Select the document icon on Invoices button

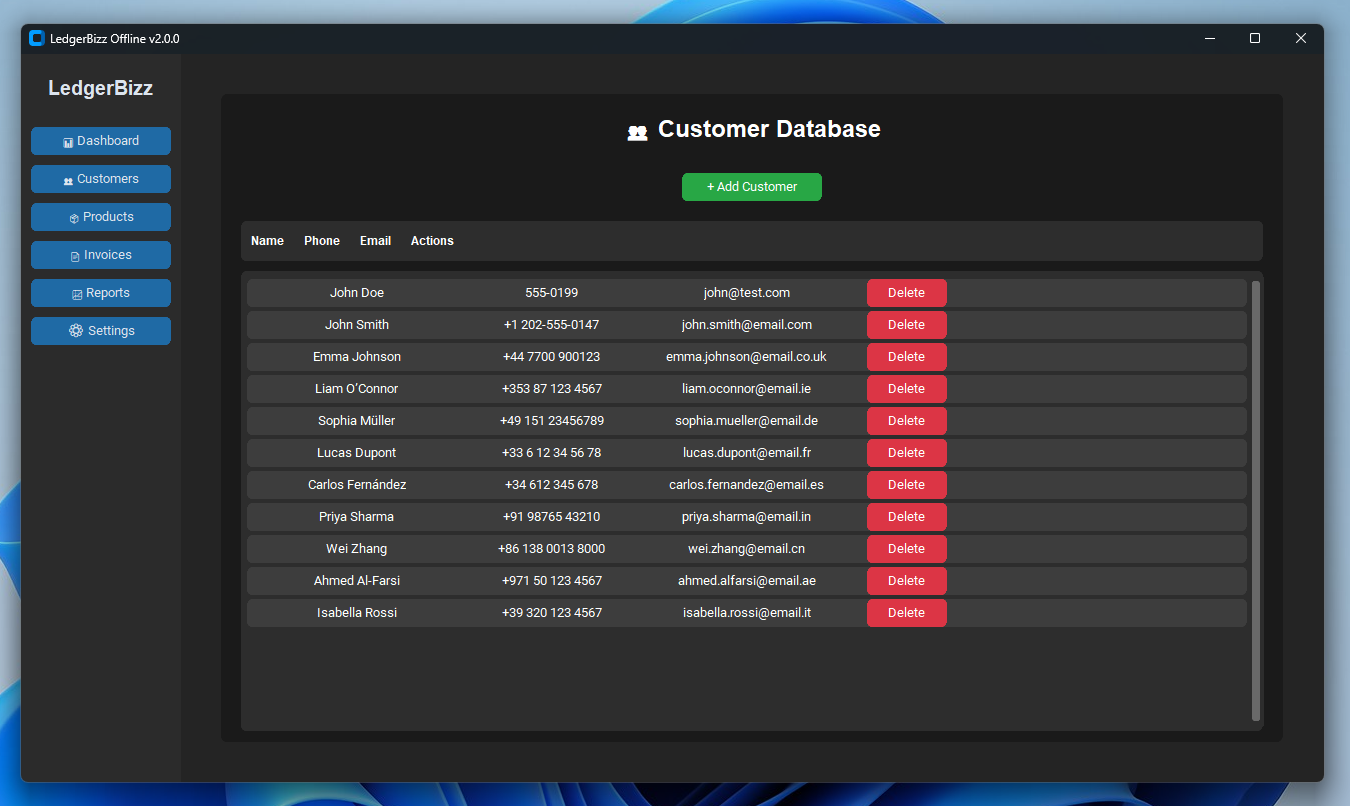coord(73,255)
